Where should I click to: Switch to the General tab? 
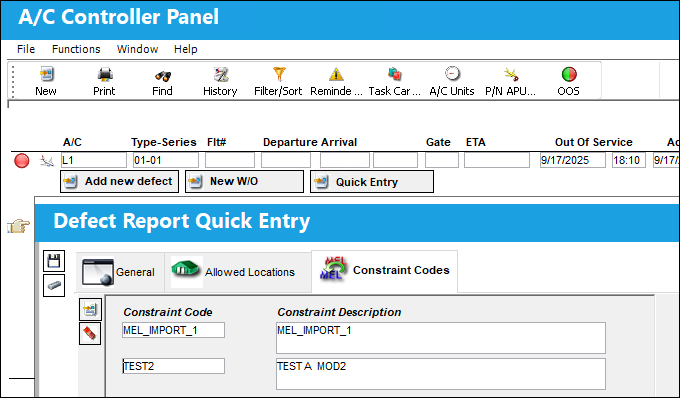tap(120, 272)
